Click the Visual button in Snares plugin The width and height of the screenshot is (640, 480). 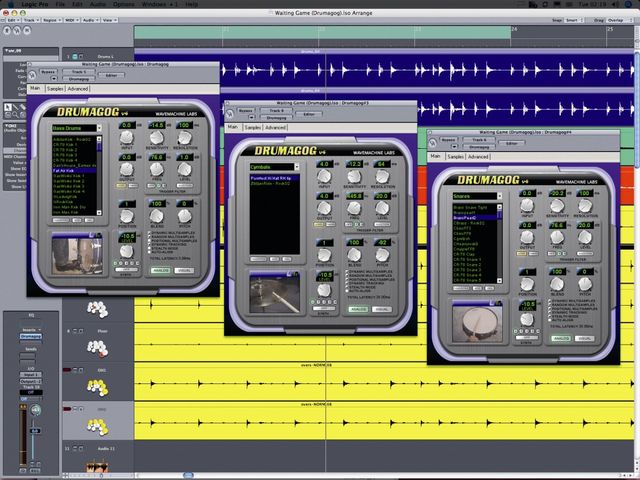(584, 339)
